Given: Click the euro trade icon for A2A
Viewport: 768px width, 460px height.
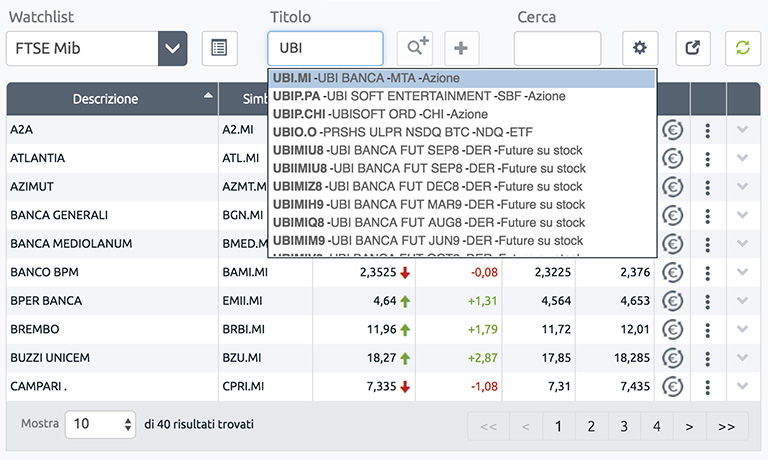Looking at the screenshot, I should coord(672,130).
